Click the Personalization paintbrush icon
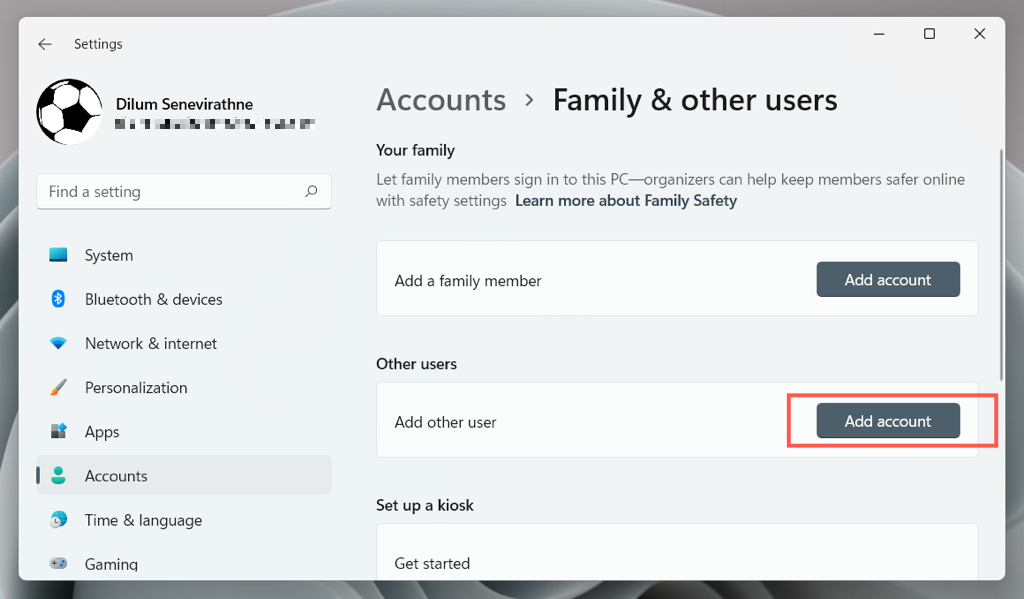Screen dimensions: 1024x599 coord(58,387)
